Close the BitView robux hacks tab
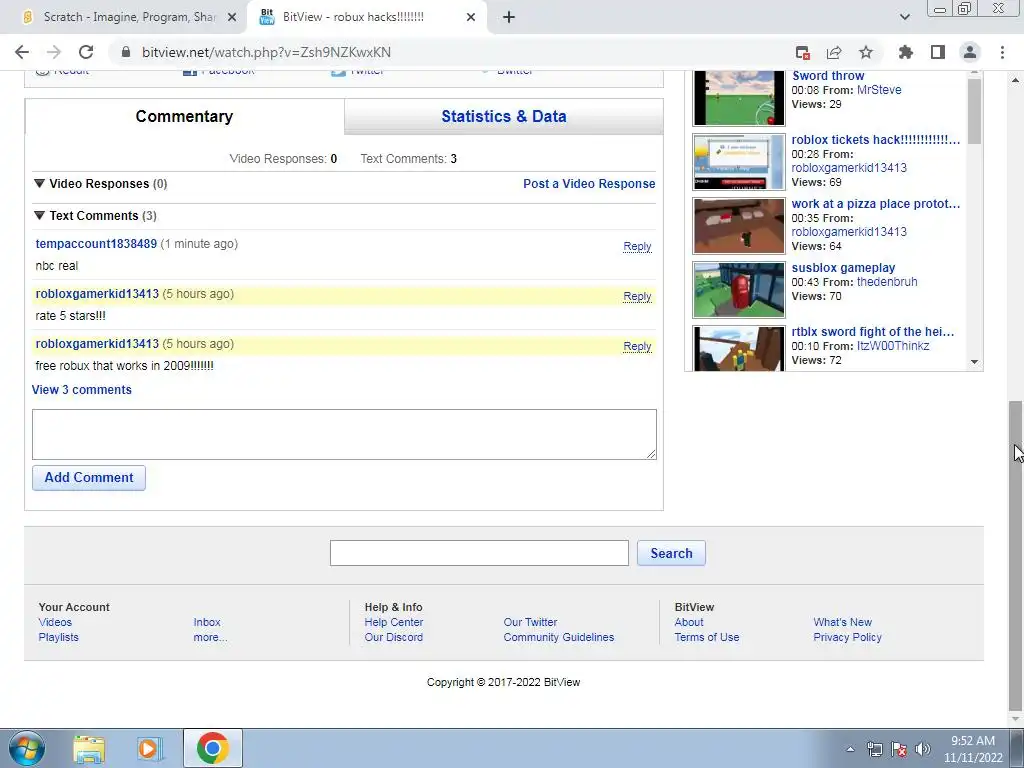Screen dimensions: 1024x768 point(471,17)
